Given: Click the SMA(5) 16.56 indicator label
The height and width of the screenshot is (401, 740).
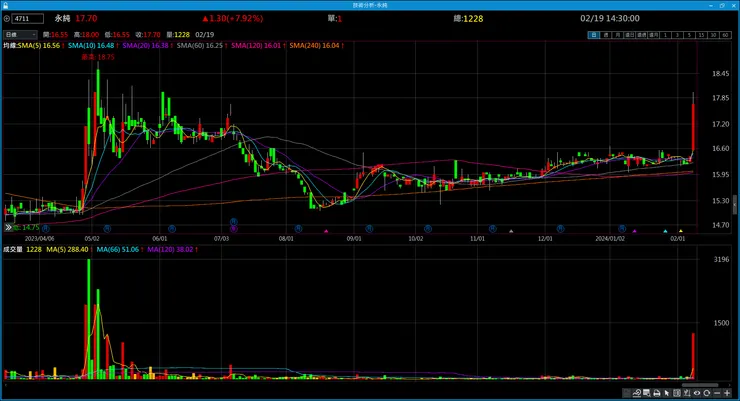Looking at the screenshot, I should tap(39, 45).
